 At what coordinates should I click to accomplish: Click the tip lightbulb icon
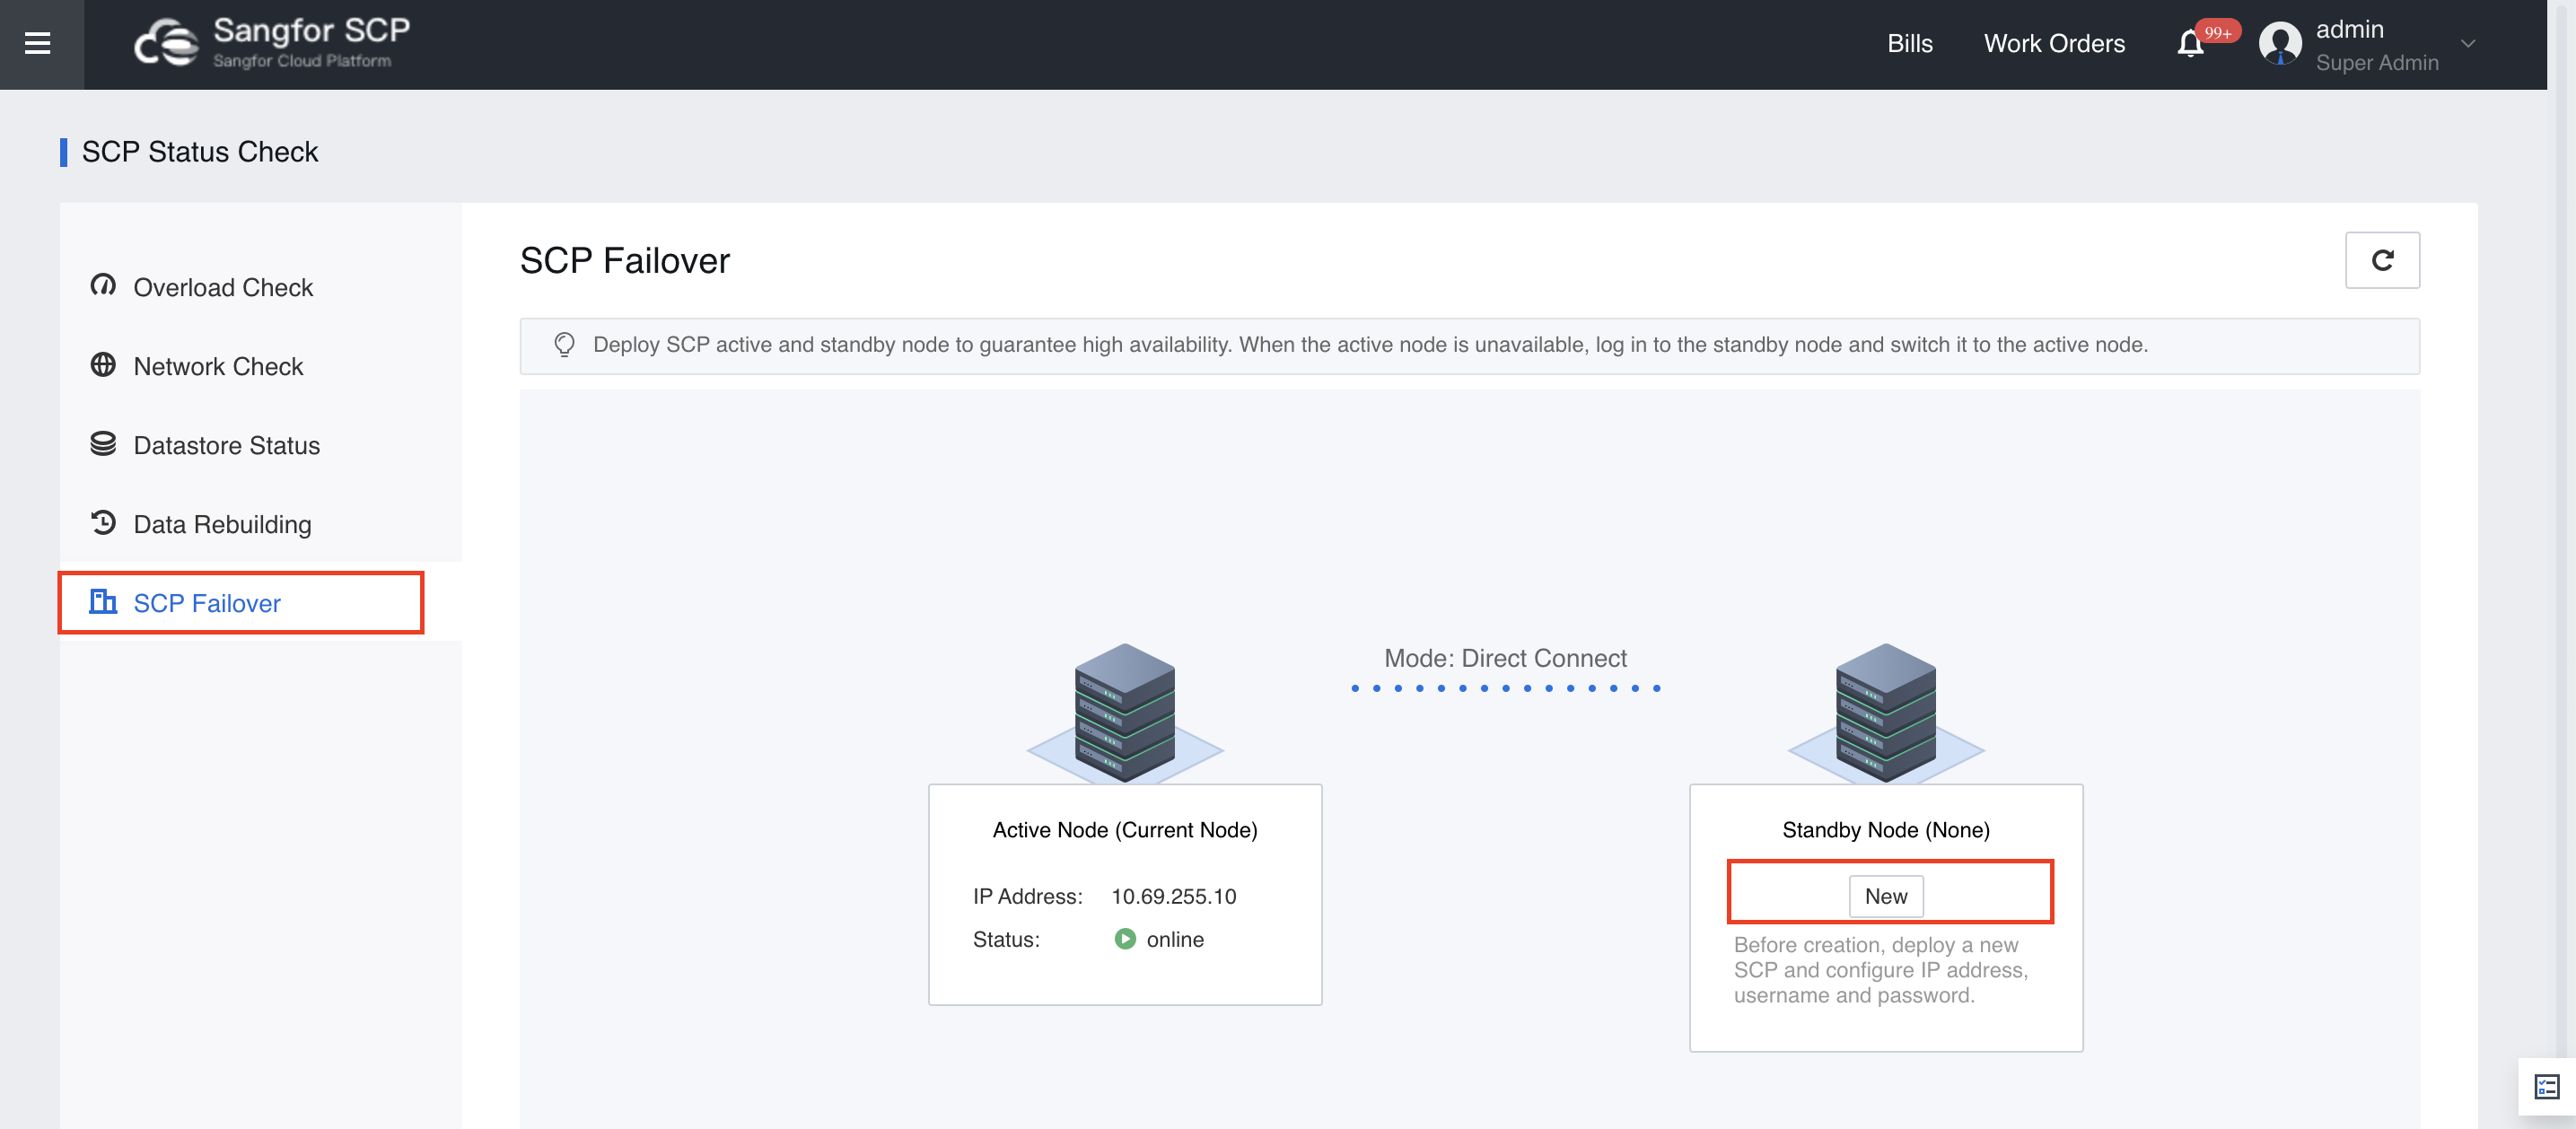(564, 345)
